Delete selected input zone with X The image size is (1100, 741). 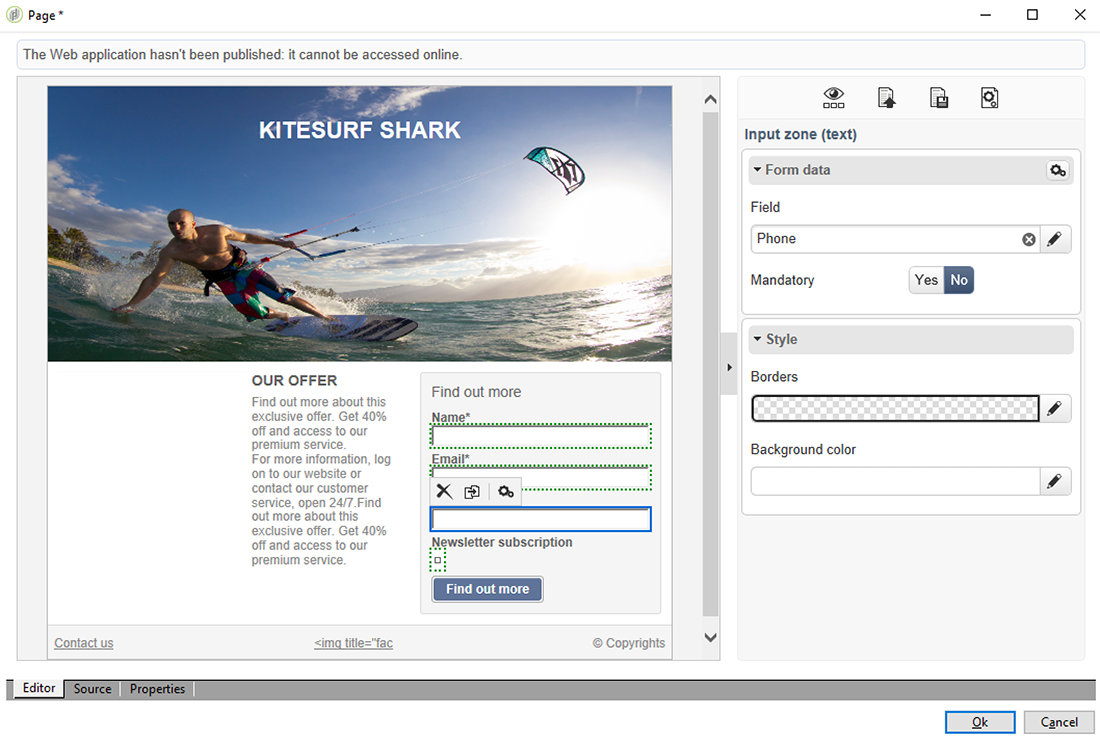coord(444,491)
